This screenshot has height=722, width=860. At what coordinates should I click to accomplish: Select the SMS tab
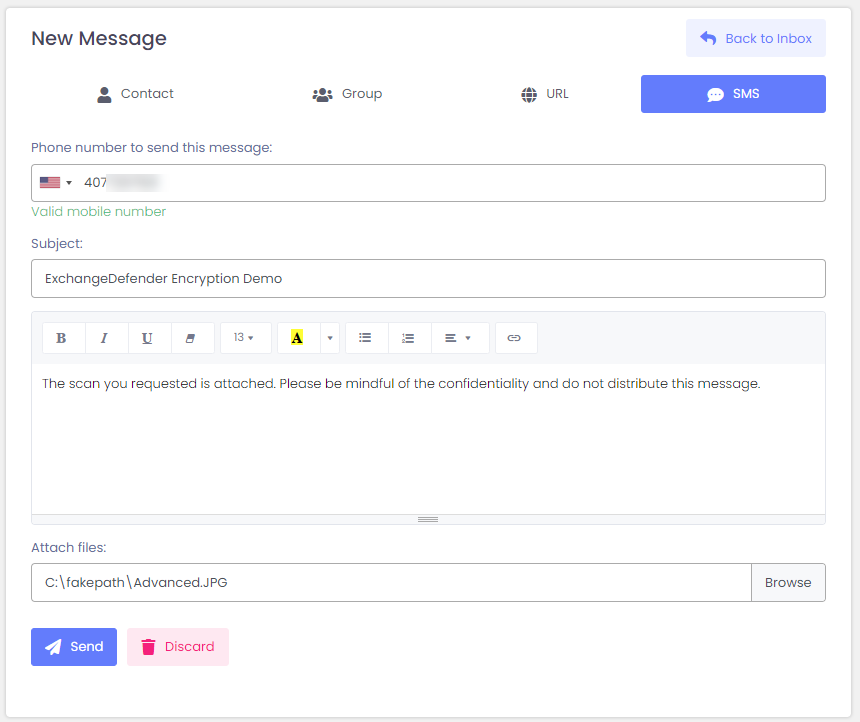click(x=733, y=94)
